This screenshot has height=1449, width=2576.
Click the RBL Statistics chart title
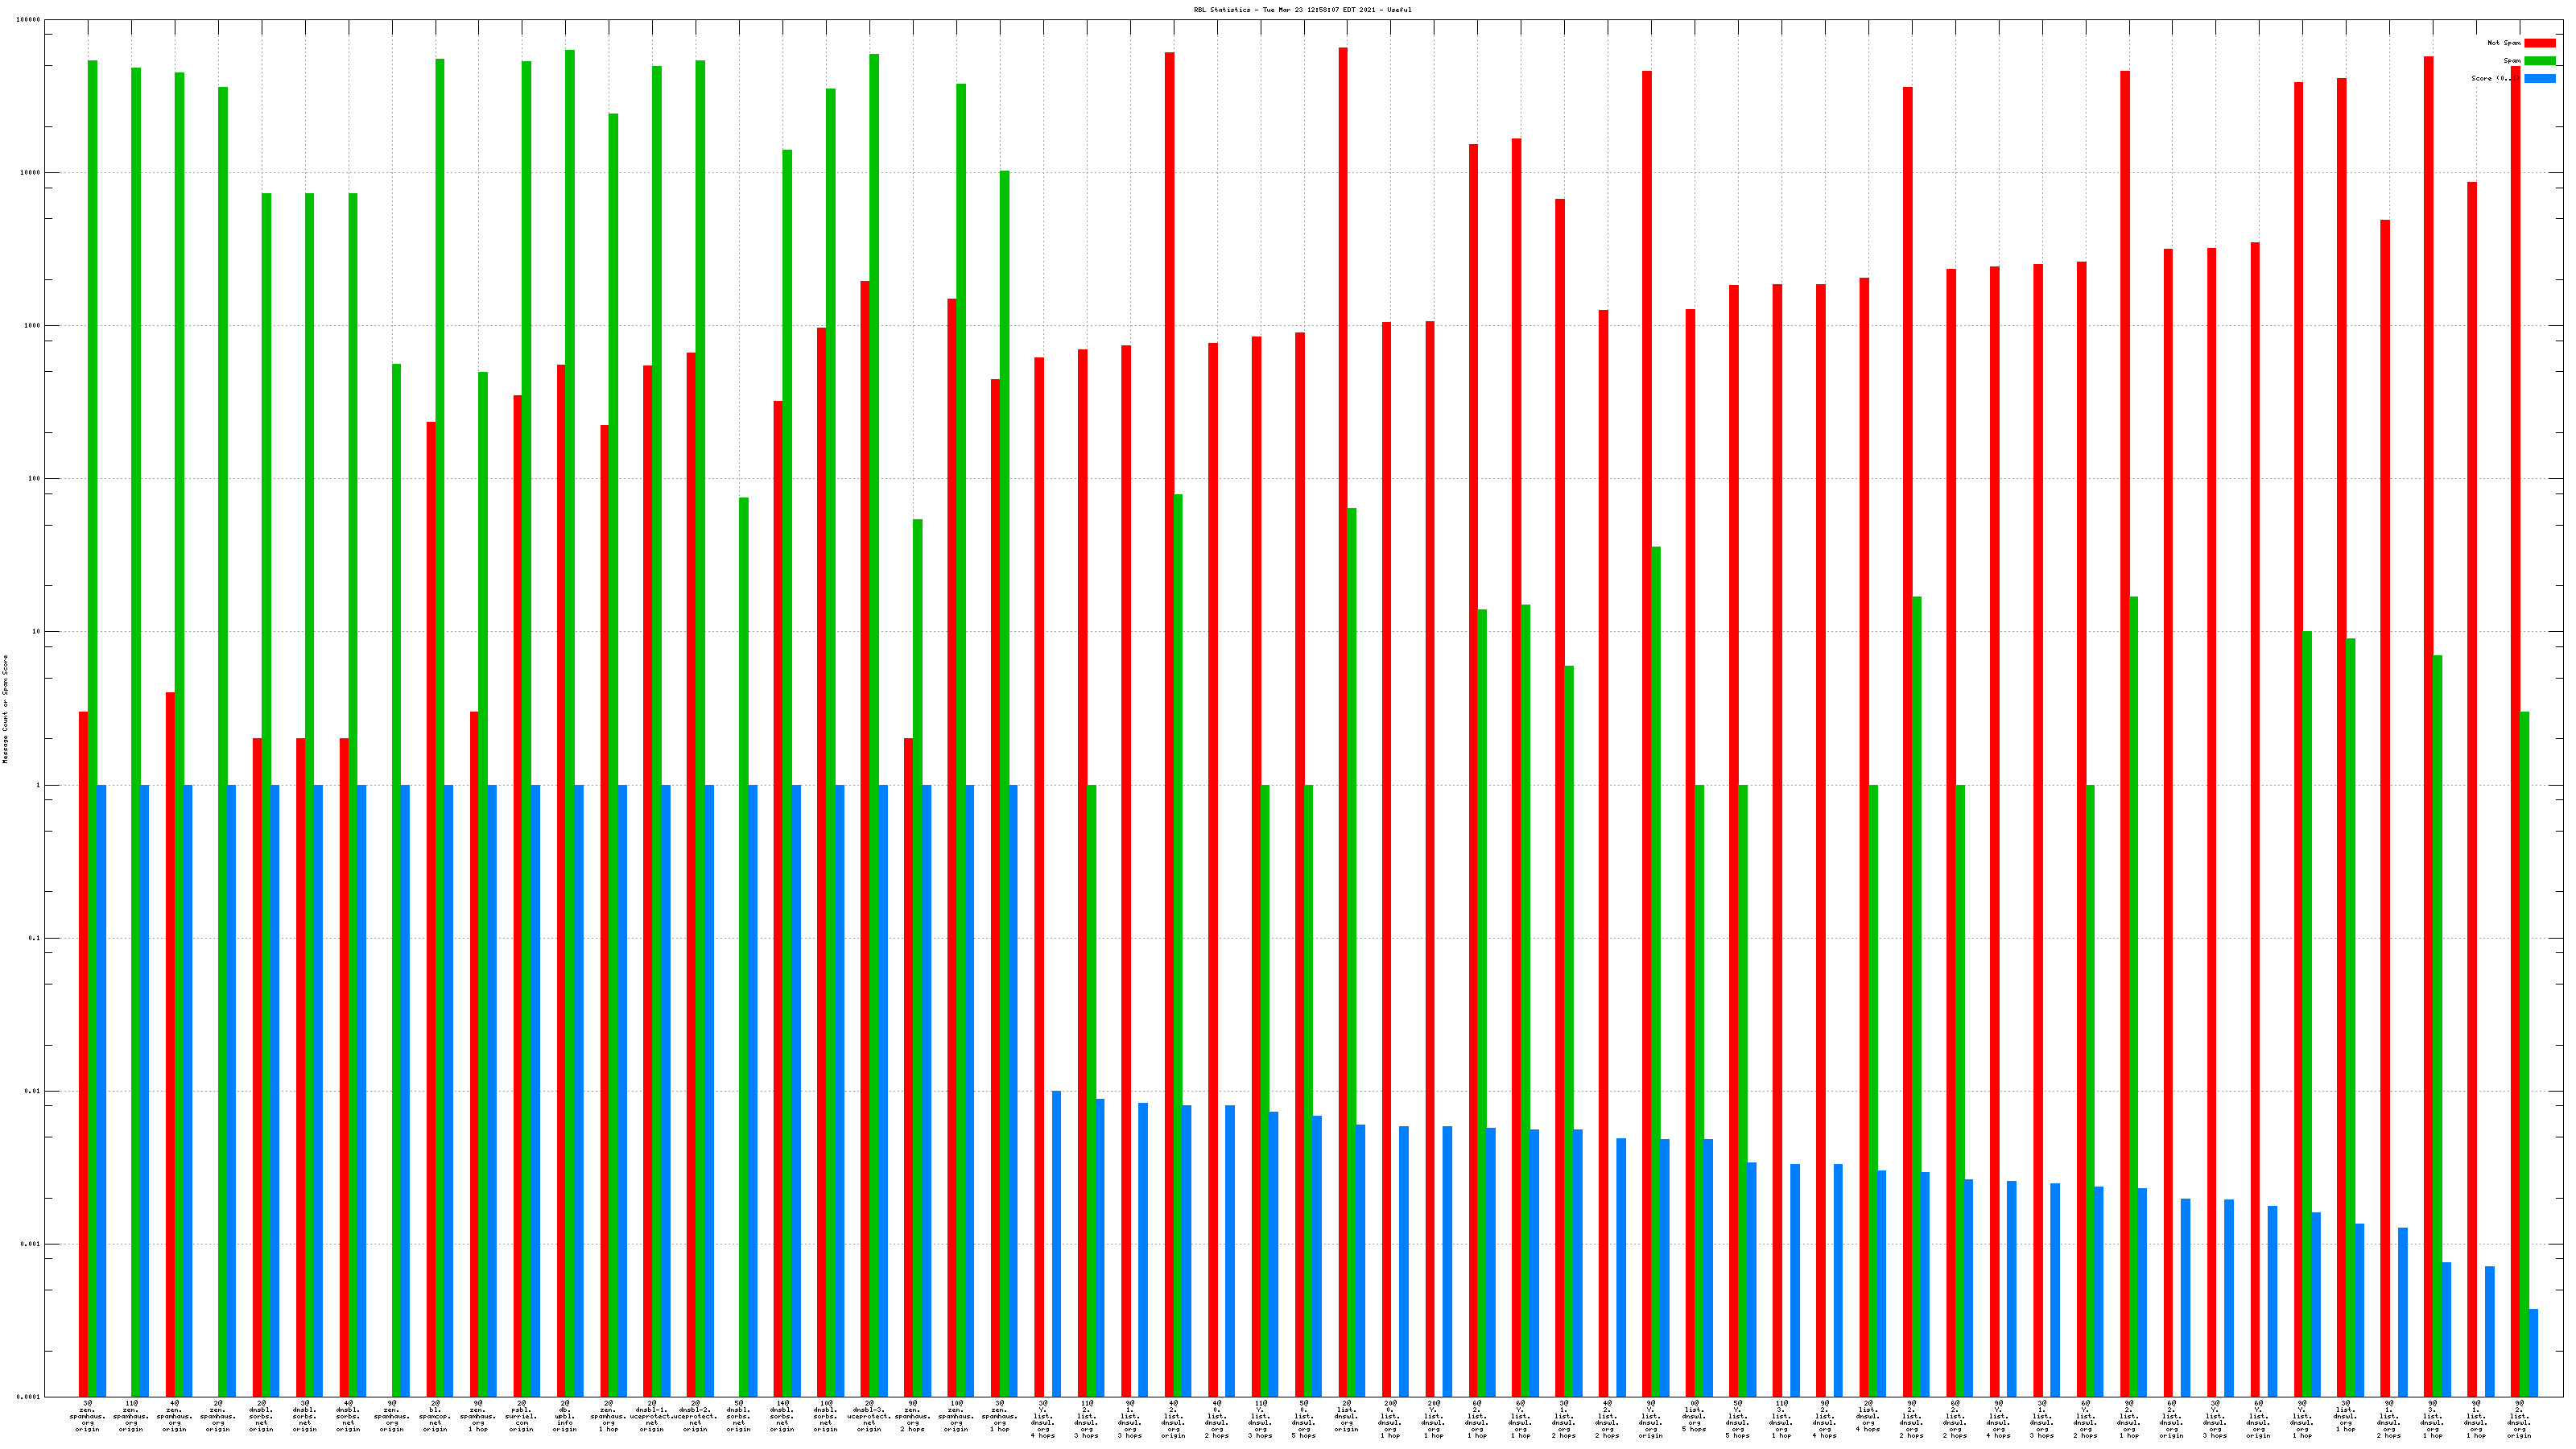tap(1302, 10)
